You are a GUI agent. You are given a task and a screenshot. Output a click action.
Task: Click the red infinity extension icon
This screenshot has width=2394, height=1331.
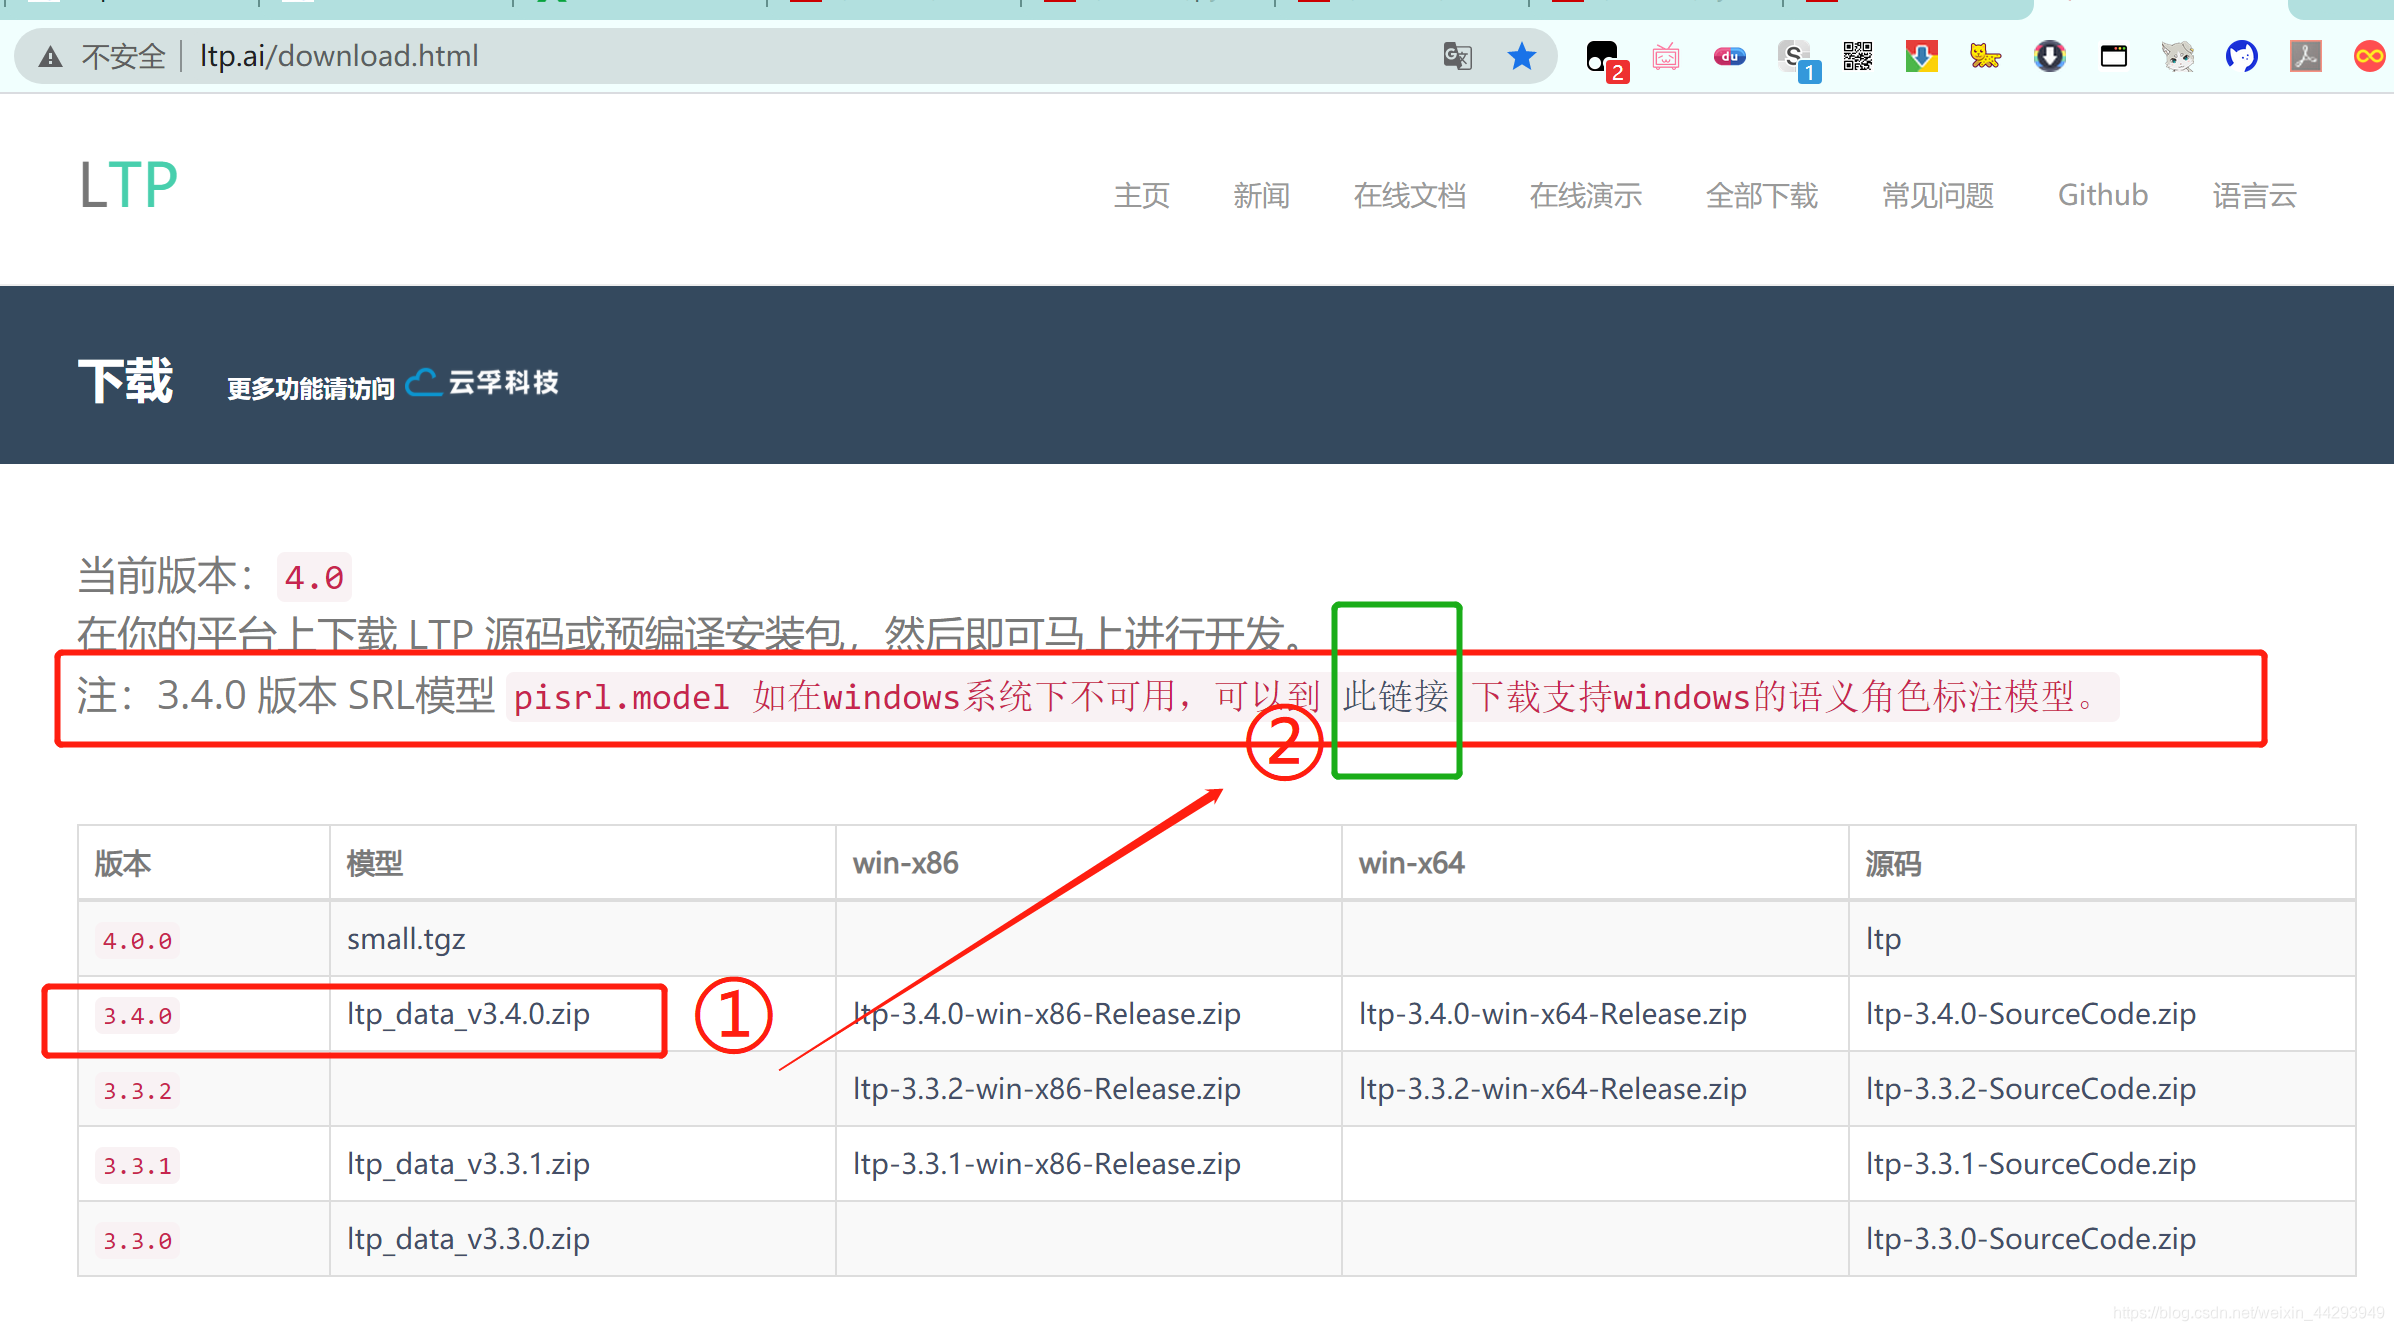[x=2368, y=56]
